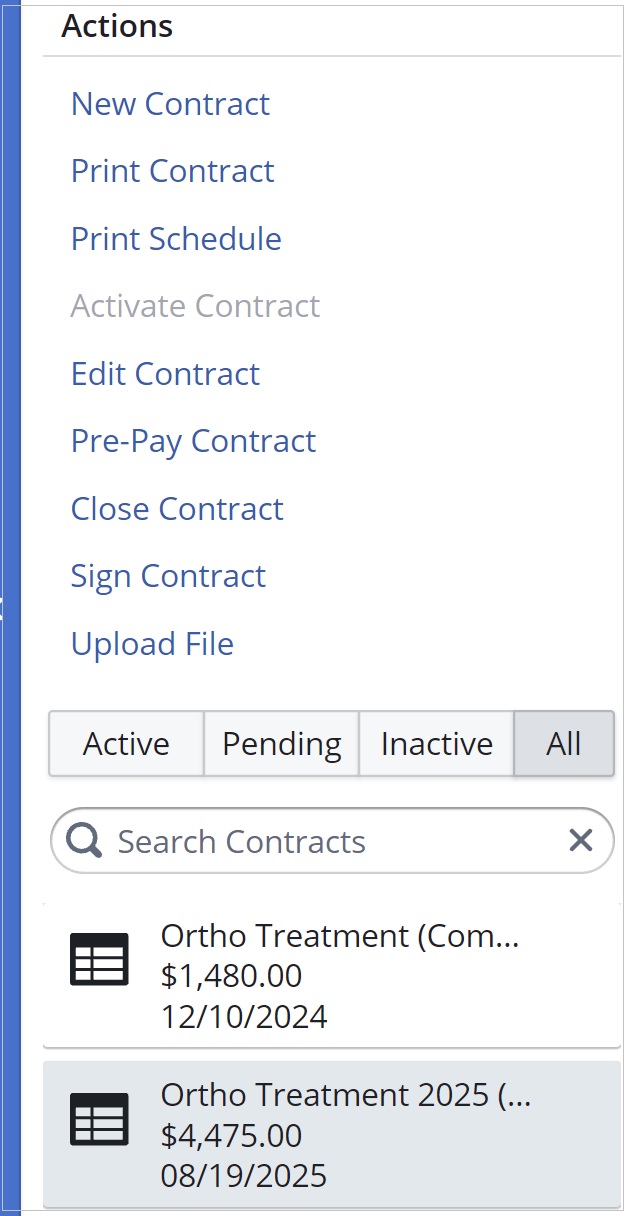
Task: Click Sign Contract
Action: pyautogui.click(x=168, y=576)
